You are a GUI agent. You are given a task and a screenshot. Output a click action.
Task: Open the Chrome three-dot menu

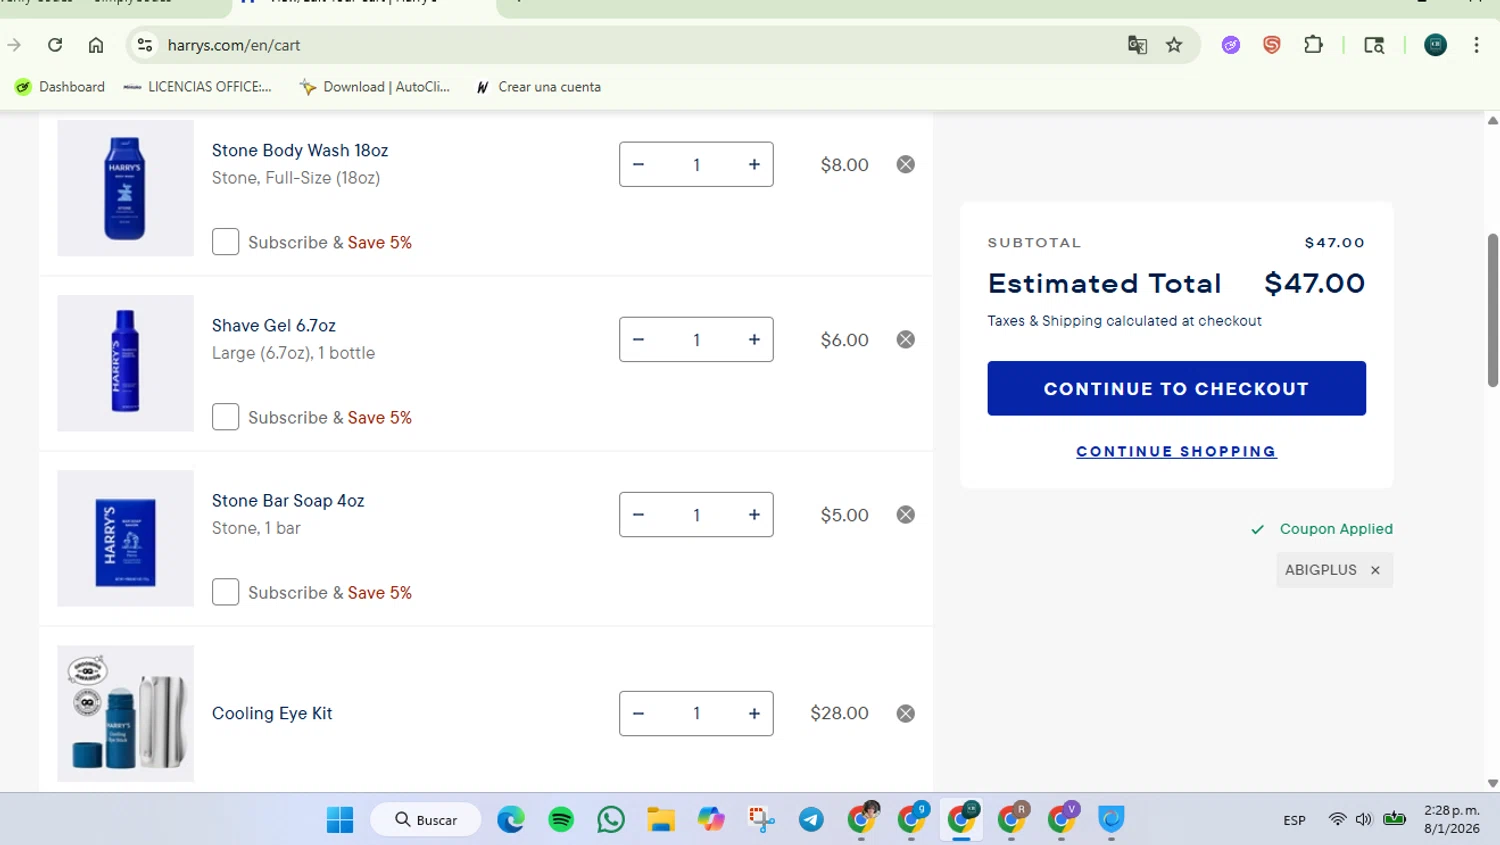(1476, 45)
